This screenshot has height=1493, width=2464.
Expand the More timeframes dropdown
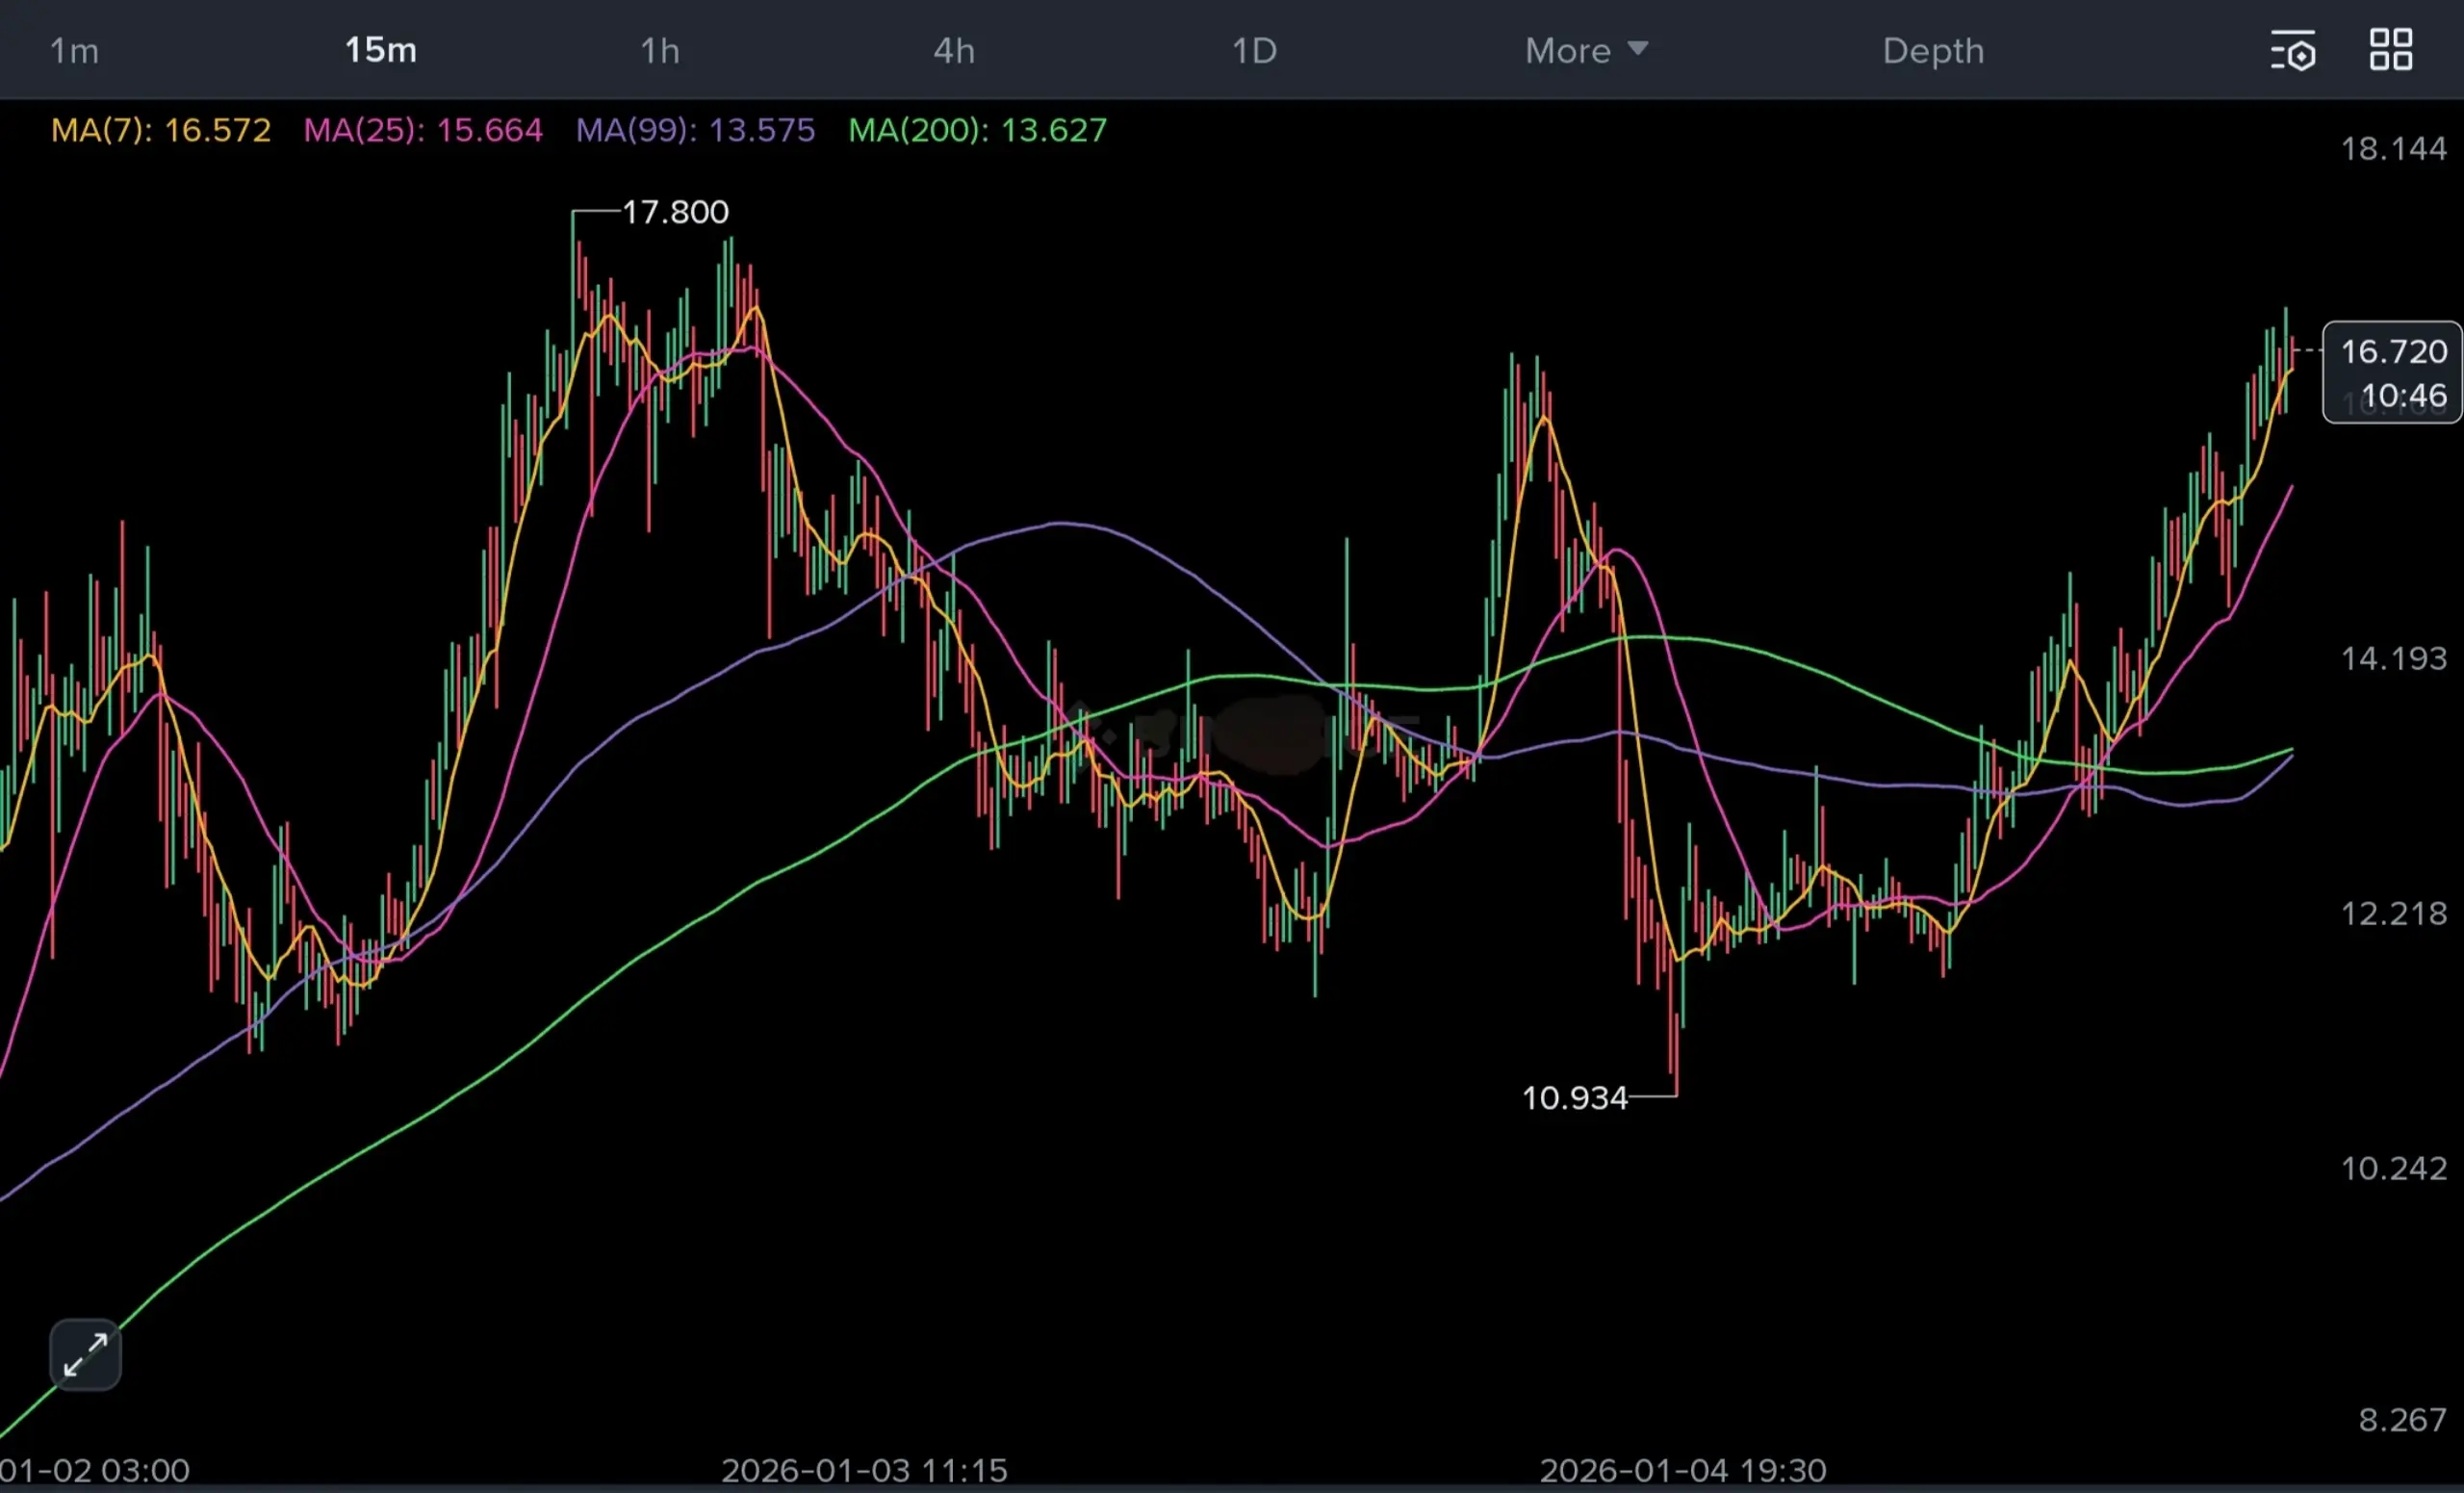tap(1567, 51)
